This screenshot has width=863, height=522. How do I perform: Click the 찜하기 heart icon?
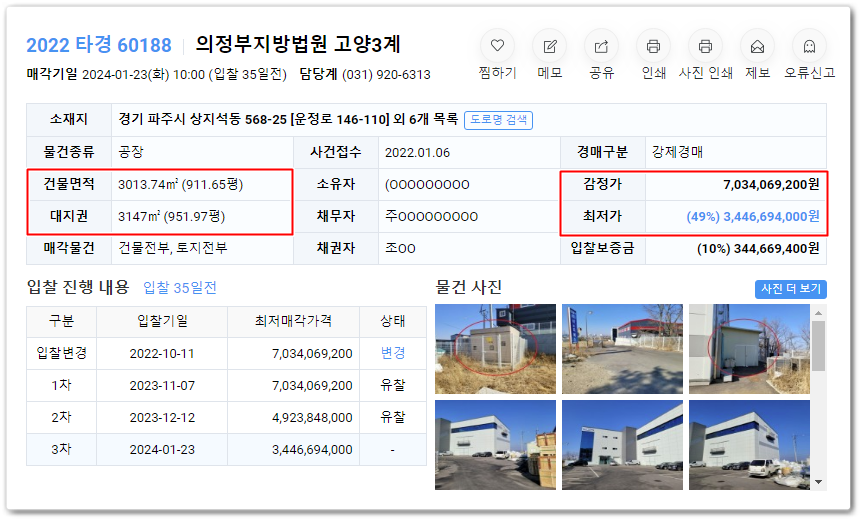(x=497, y=46)
